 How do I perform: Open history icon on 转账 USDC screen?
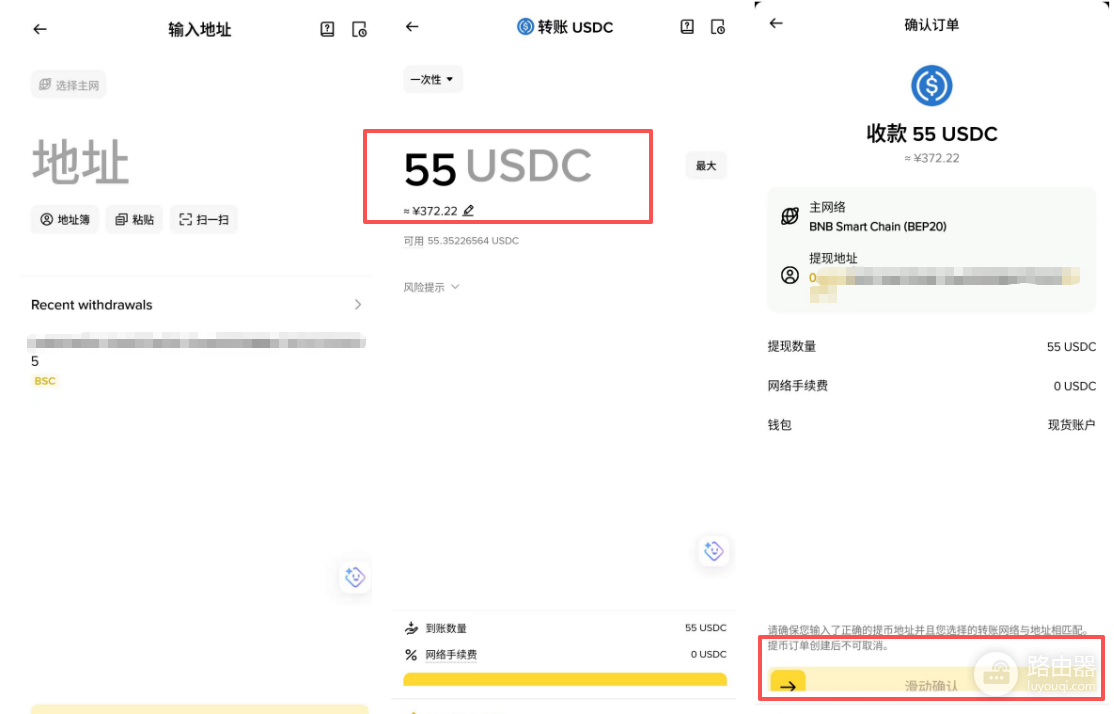(x=718, y=27)
